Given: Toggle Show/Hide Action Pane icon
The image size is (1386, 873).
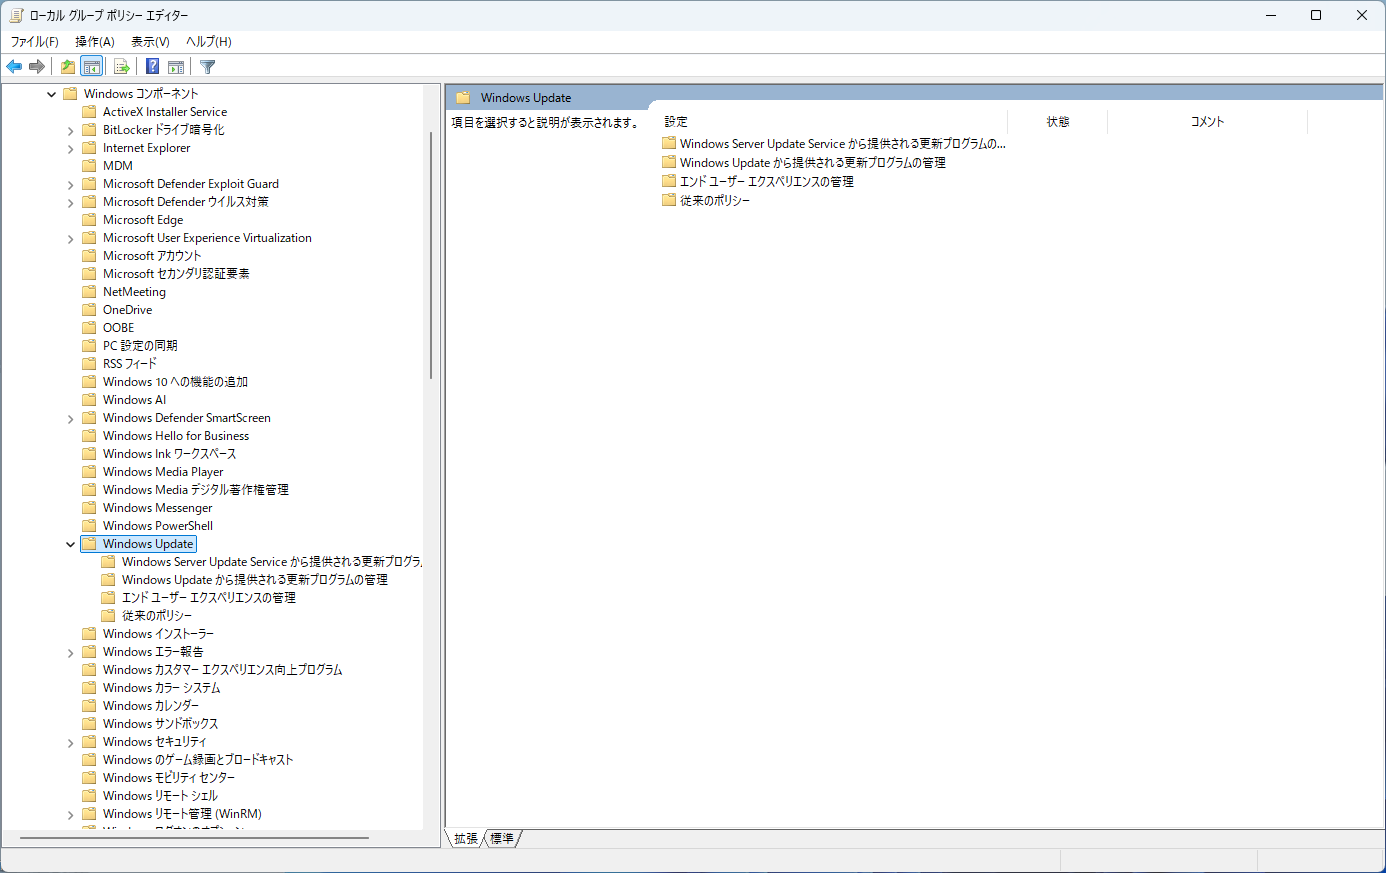Looking at the screenshot, I should point(176,67).
